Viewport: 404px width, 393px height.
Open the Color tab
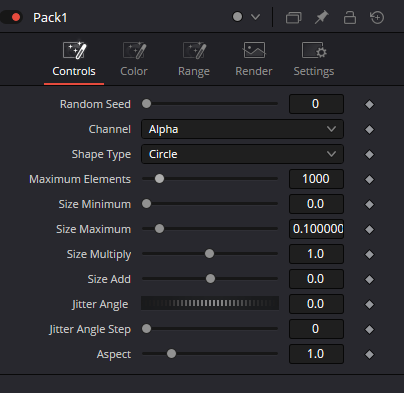coord(134,60)
